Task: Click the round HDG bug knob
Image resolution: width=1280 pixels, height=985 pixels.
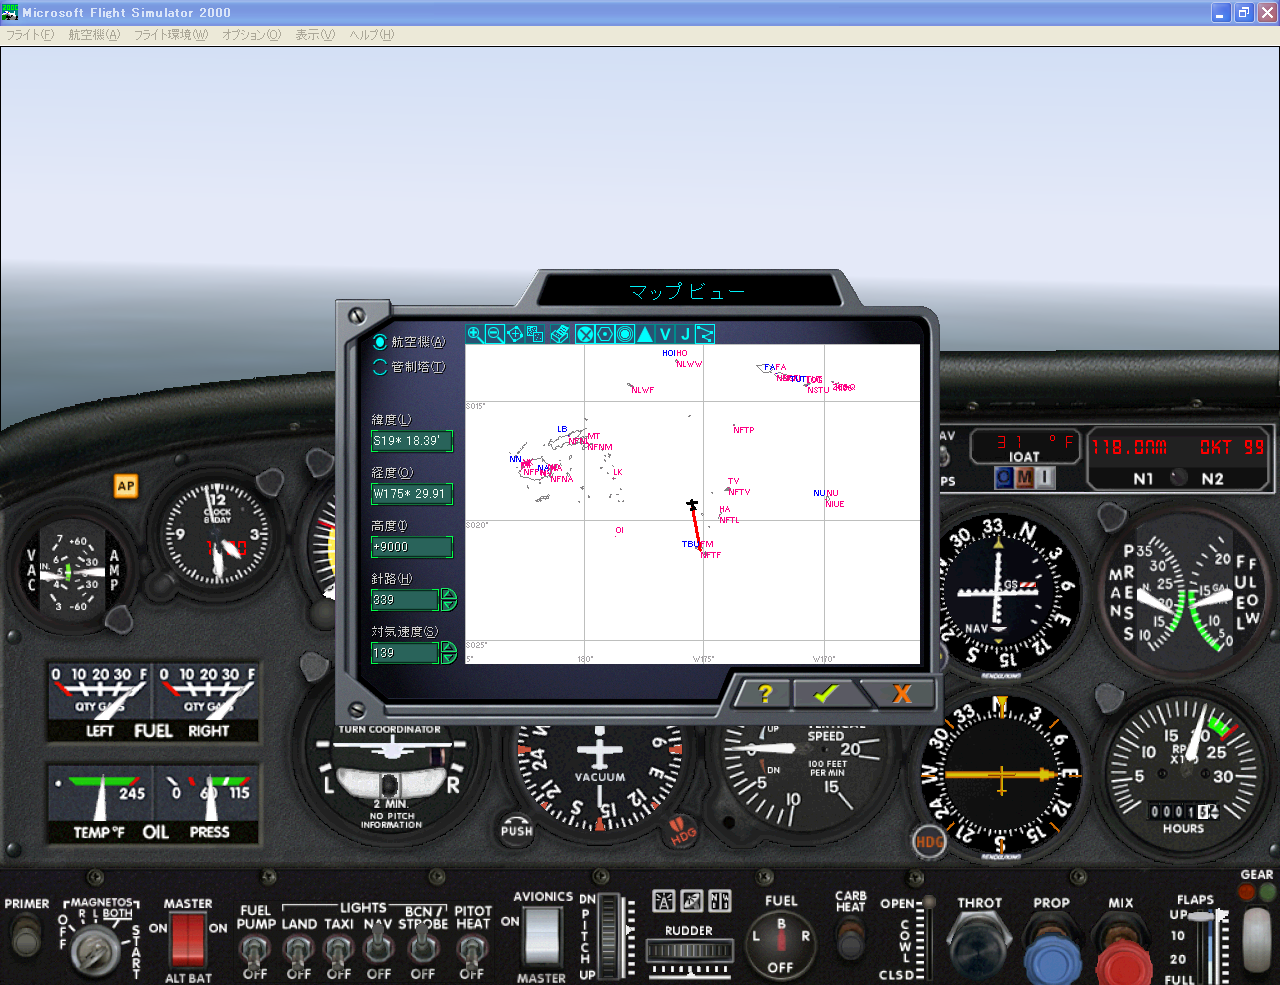Action: pyautogui.click(x=930, y=842)
